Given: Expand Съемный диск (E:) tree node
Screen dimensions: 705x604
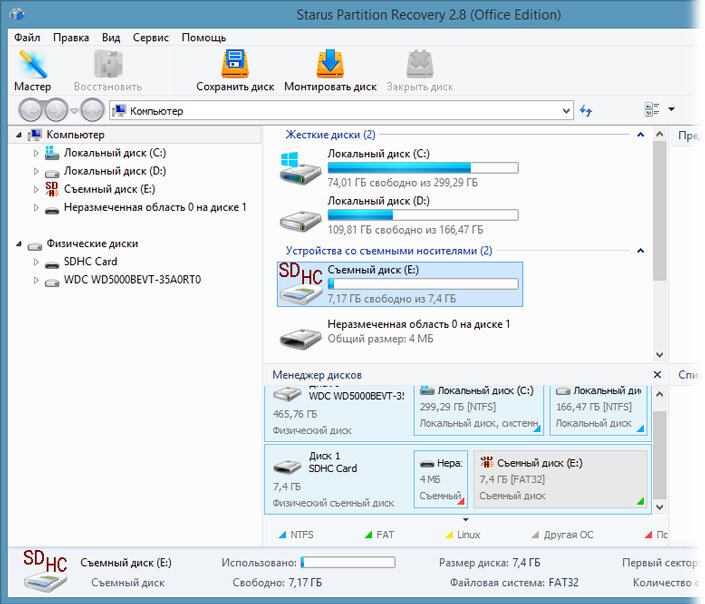Looking at the screenshot, I should tap(36, 190).
